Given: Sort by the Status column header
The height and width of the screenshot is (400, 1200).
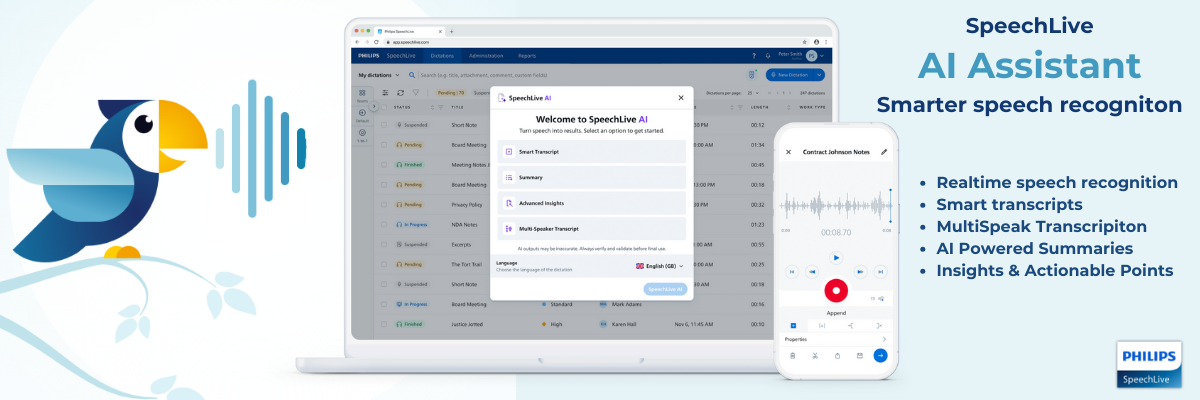Looking at the screenshot, I should 402,107.
